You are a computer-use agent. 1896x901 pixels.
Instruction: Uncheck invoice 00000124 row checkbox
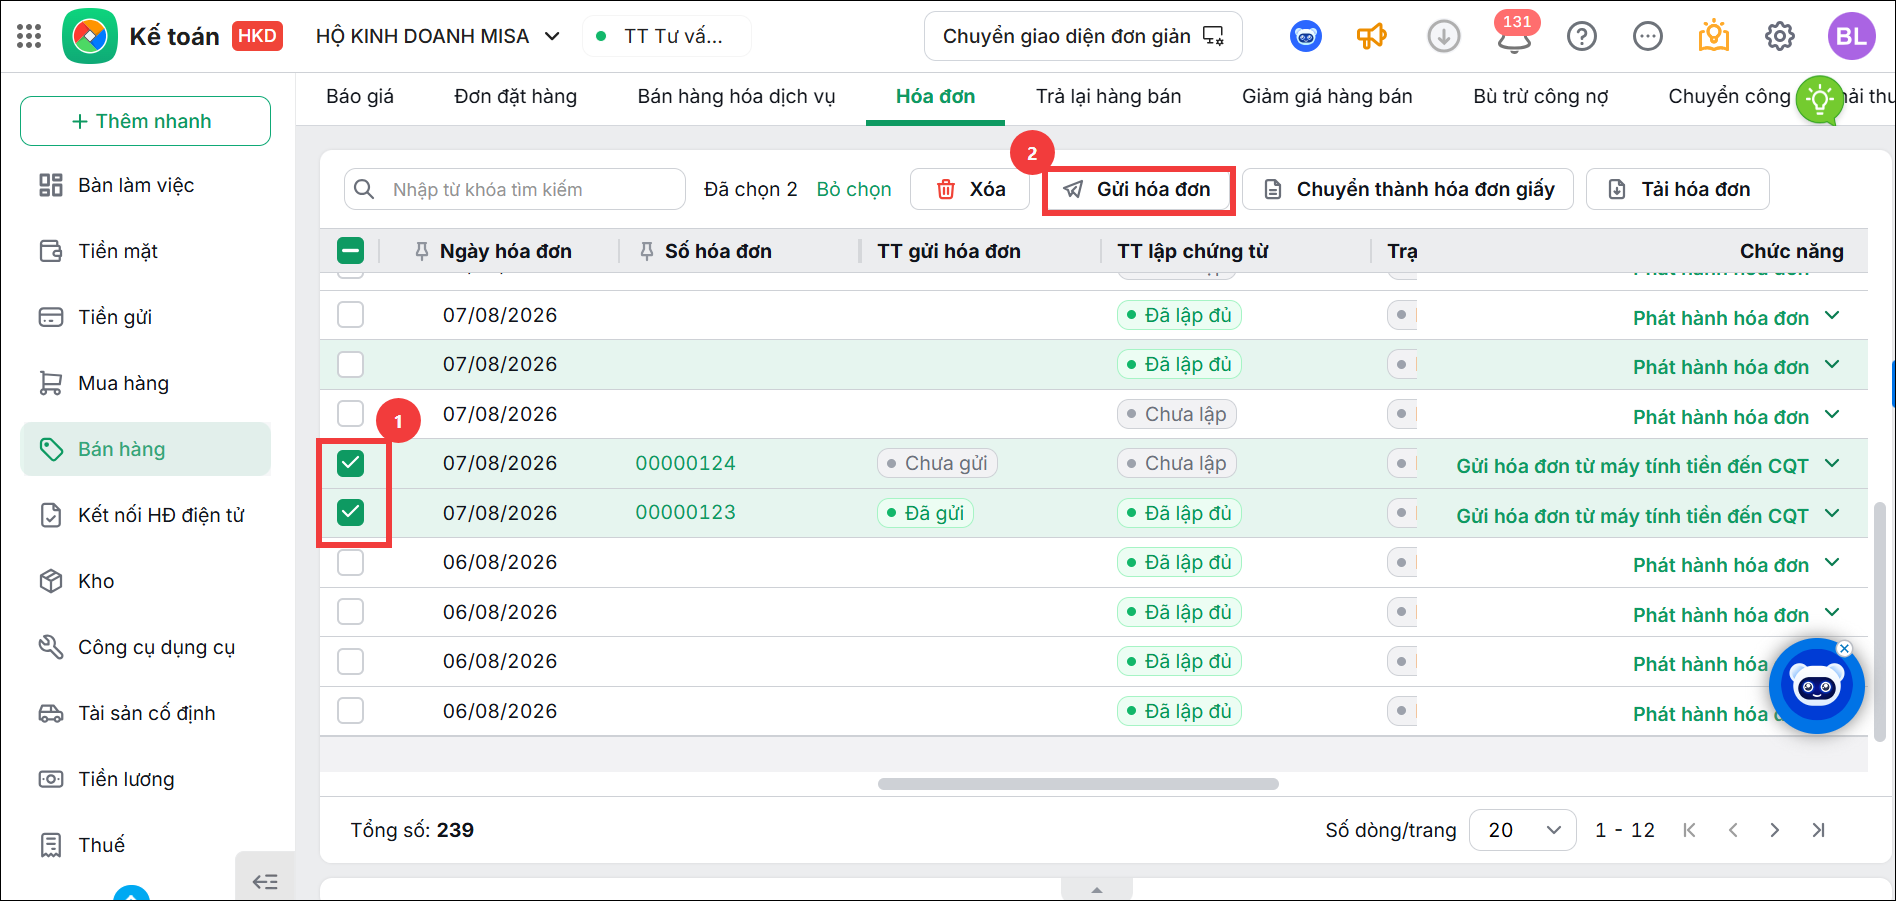(351, 463)
